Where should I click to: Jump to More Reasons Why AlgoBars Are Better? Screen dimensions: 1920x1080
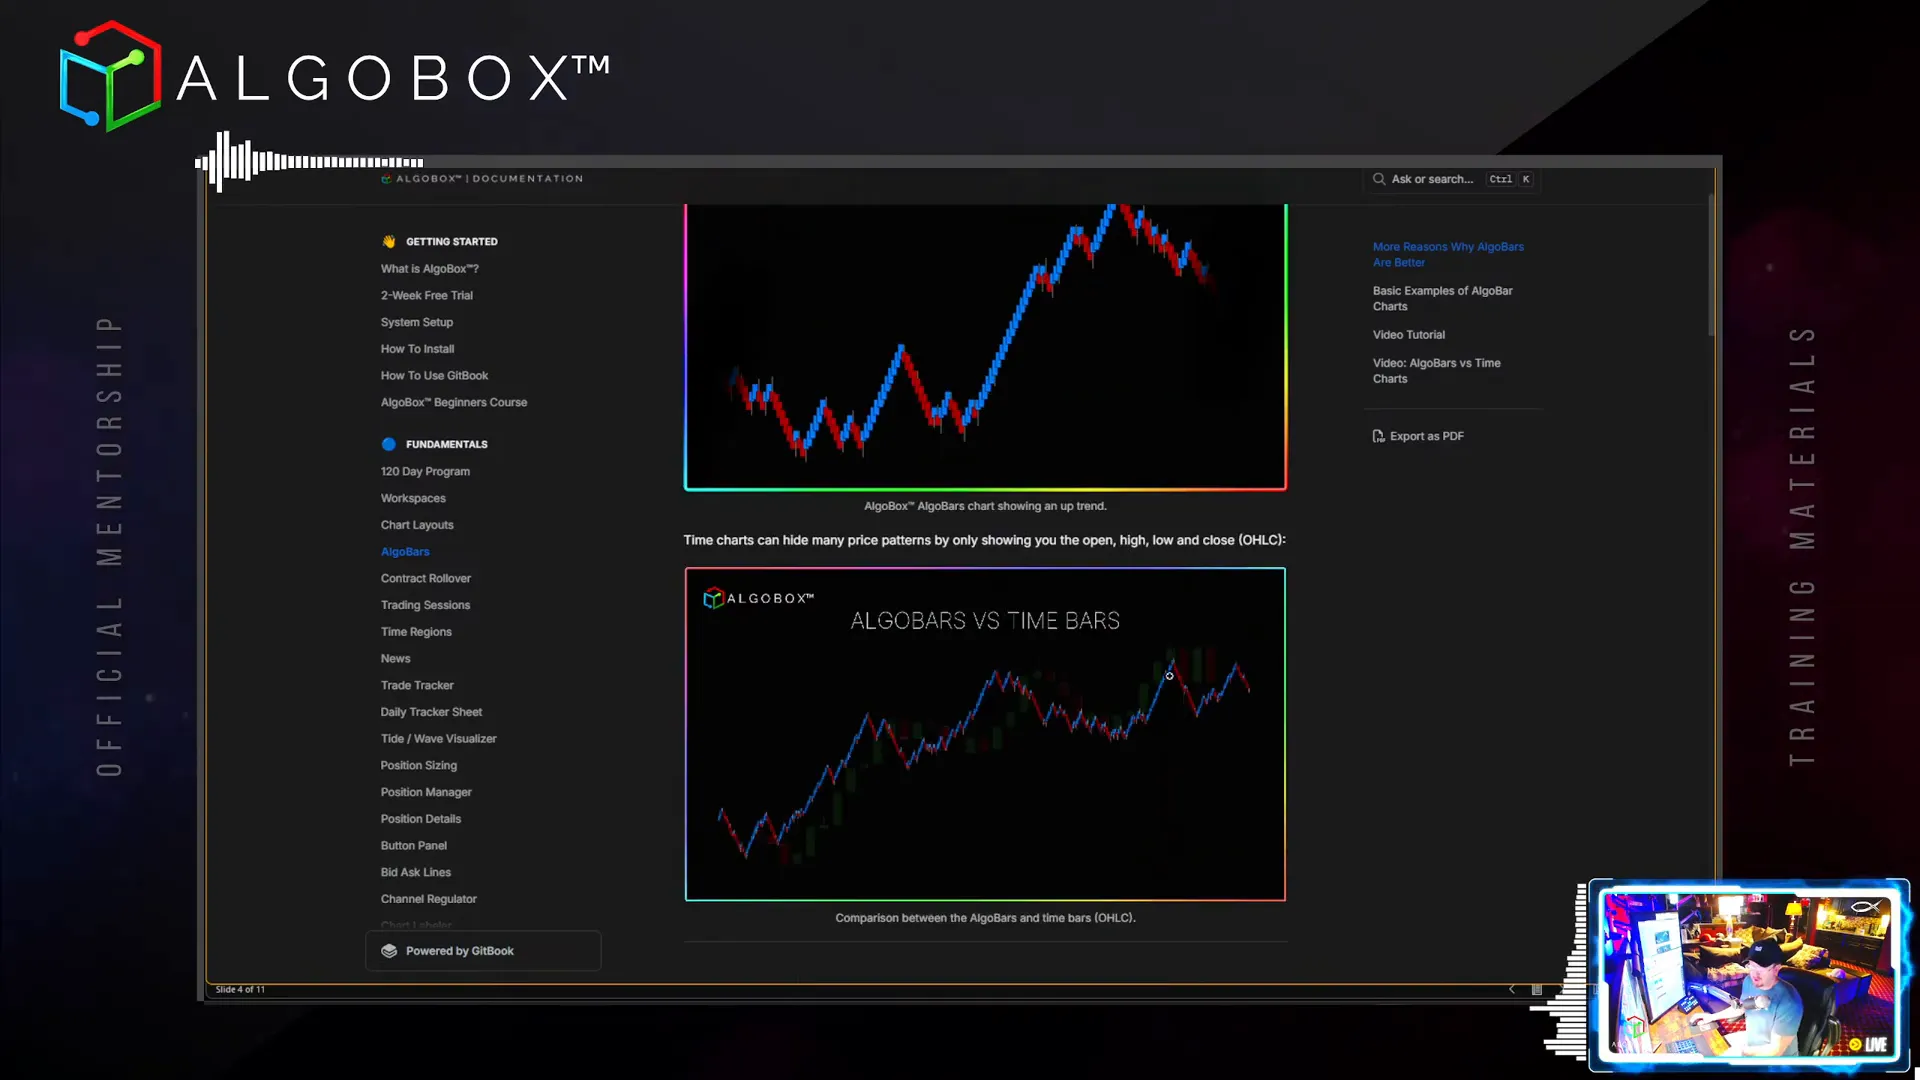1448,255
